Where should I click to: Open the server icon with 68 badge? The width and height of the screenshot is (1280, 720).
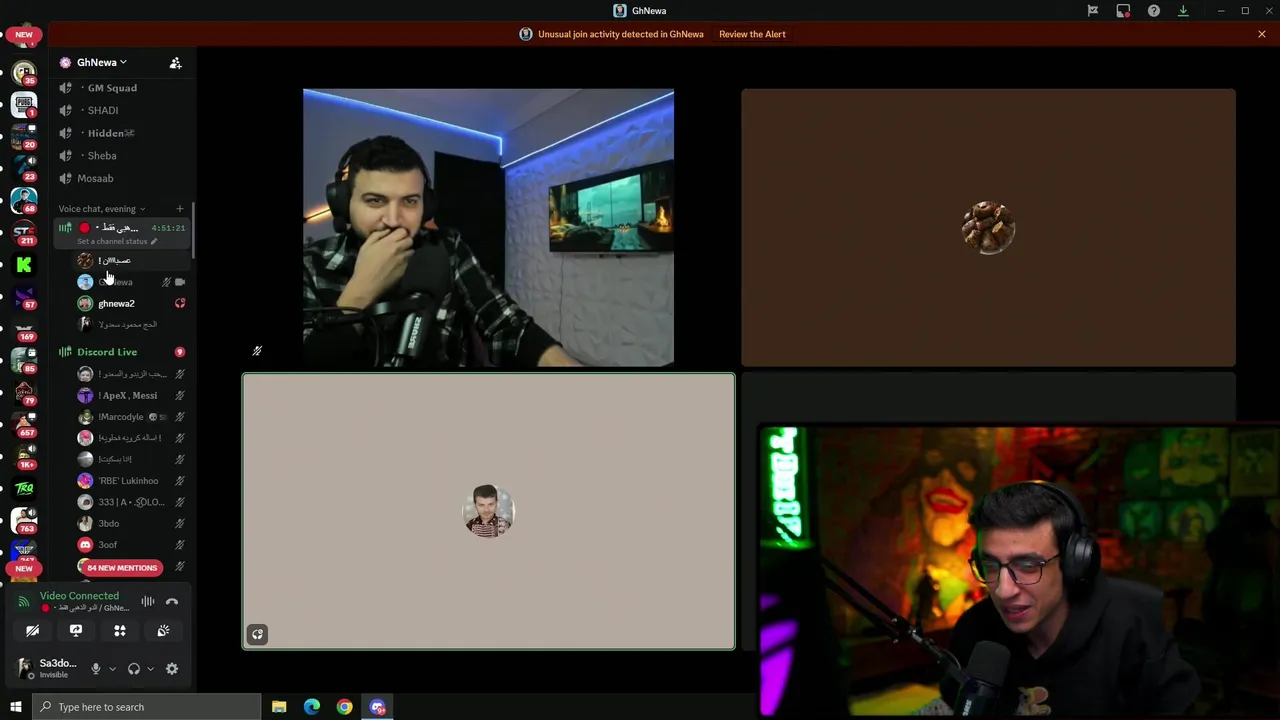(x=24, y=200)
